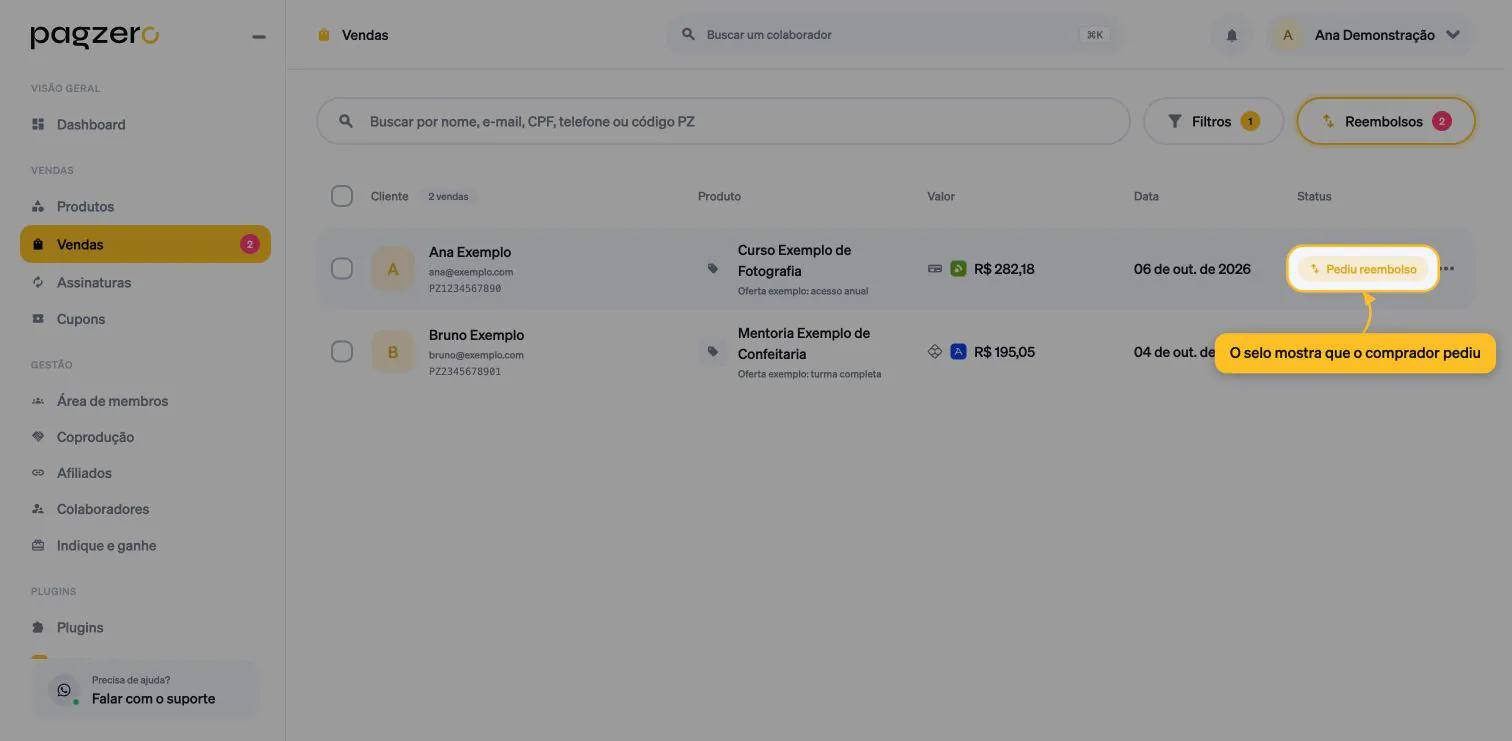The width and height of the screenshot is (1512, 741).
Task: Check the box for Ana Exemplo's sale
Action: click(x=342, y=269)
